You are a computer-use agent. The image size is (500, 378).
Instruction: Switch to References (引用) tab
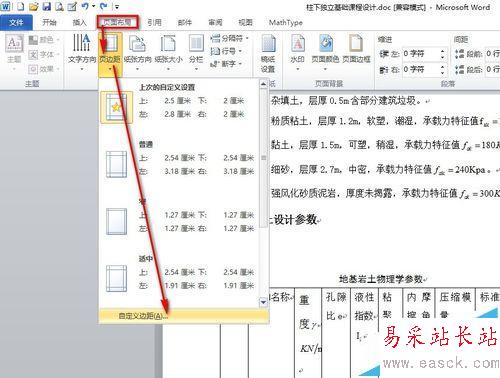pos(154,22)
